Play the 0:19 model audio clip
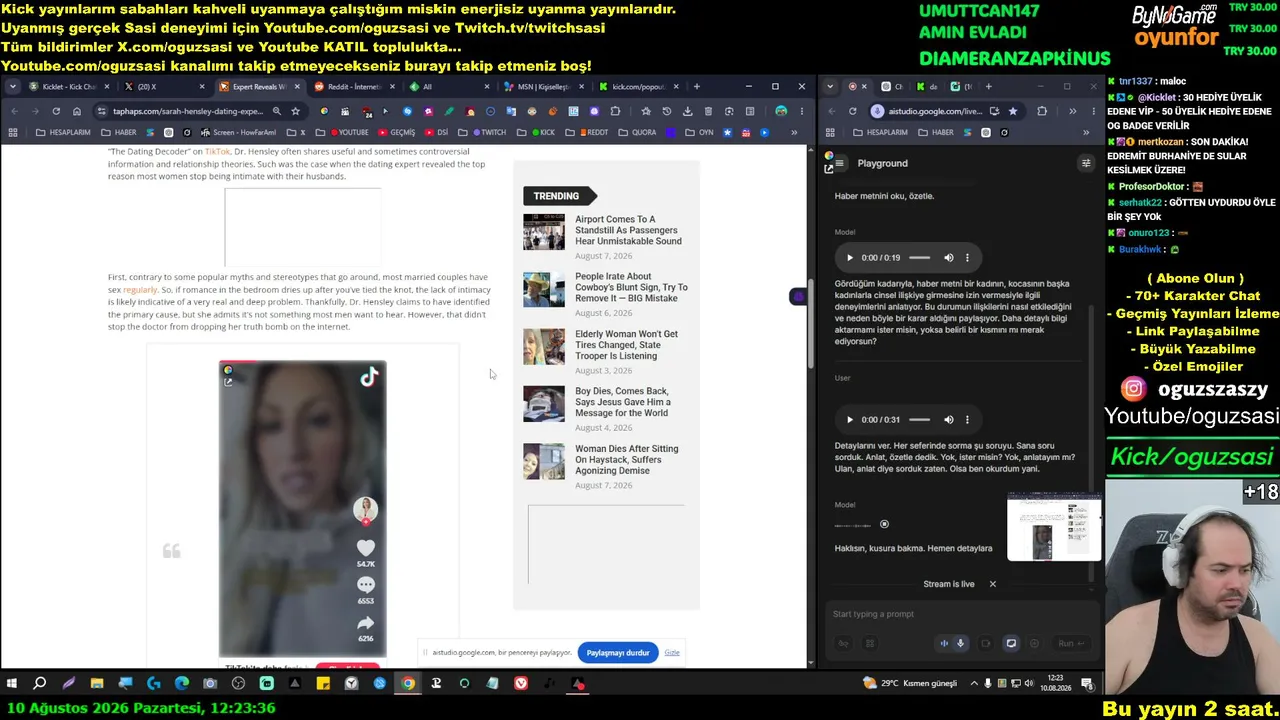The width and height of the screenshot is (1280, 720). tap(850, 258)
